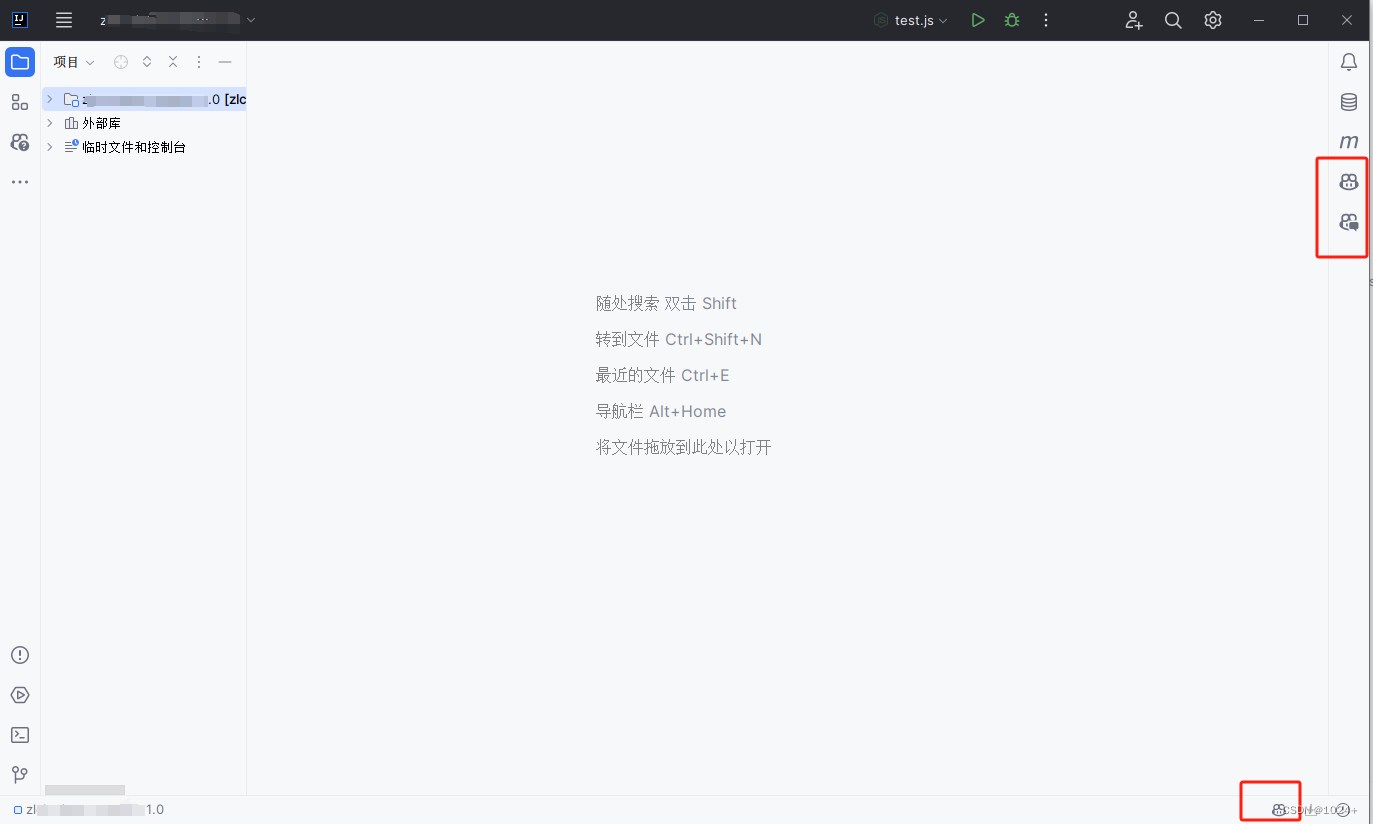Open the Git version control tool window icon
Screen dimensions: 1373x824
point(20,775)
